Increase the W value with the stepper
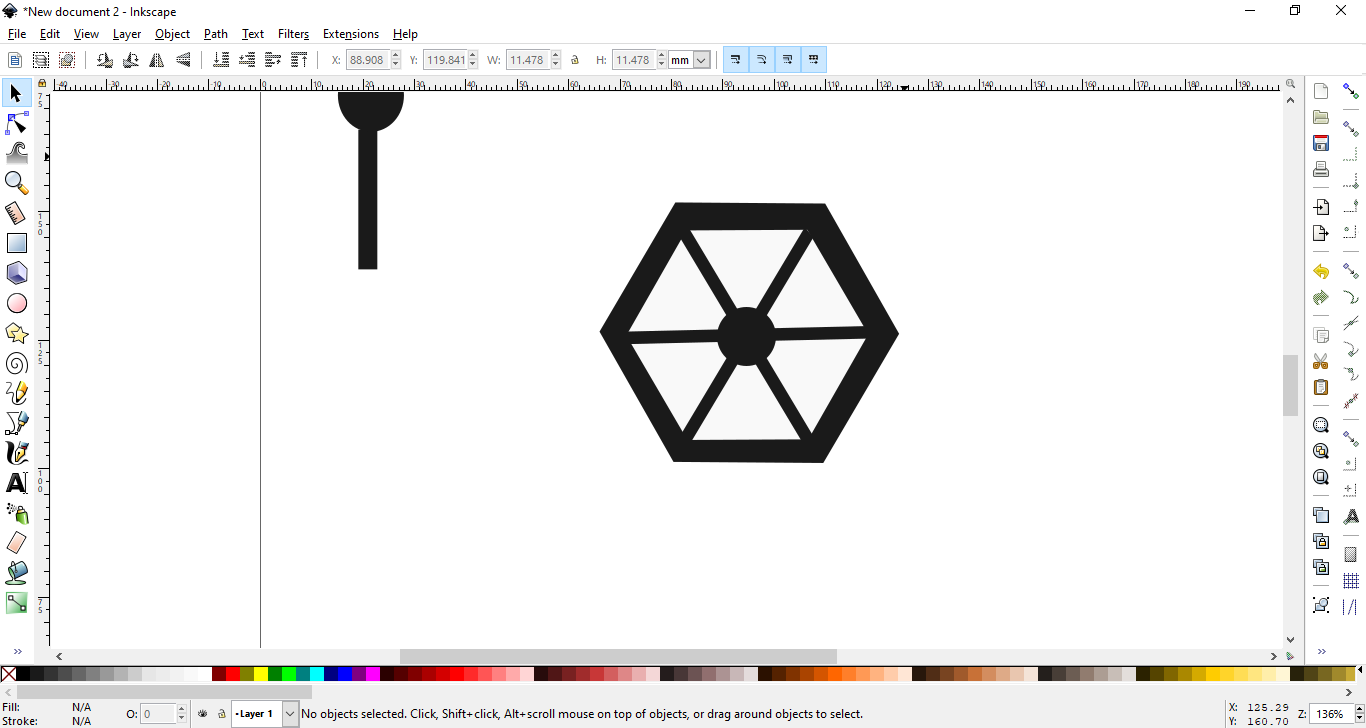Screen dimensions: 1366x728 (x=556, y=54)
